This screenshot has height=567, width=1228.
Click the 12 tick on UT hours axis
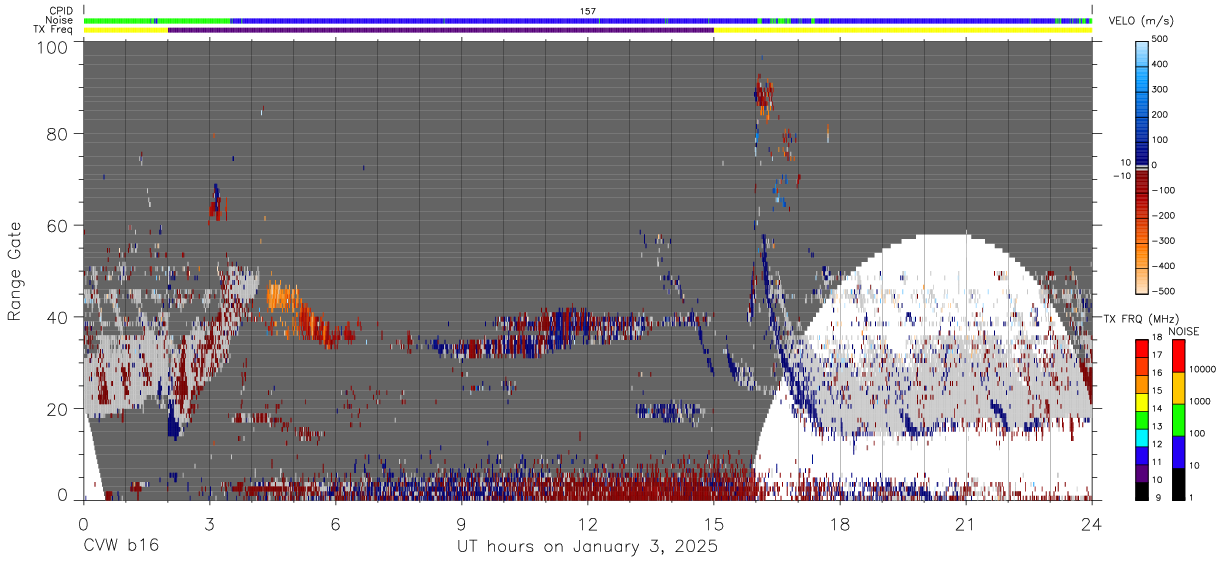(x=588, y=523)
